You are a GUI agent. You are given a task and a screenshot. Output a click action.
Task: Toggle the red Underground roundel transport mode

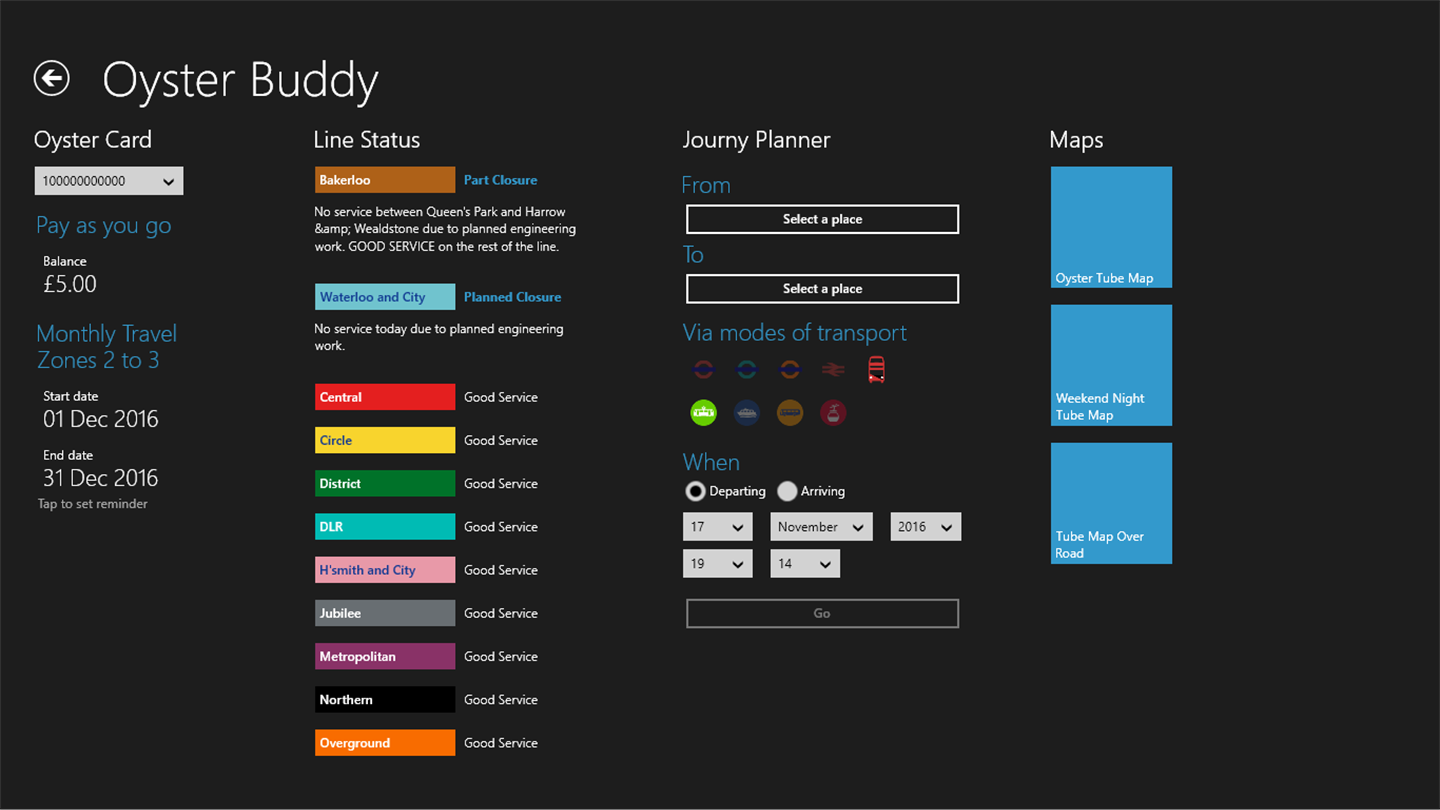click(x=703, y=370)
